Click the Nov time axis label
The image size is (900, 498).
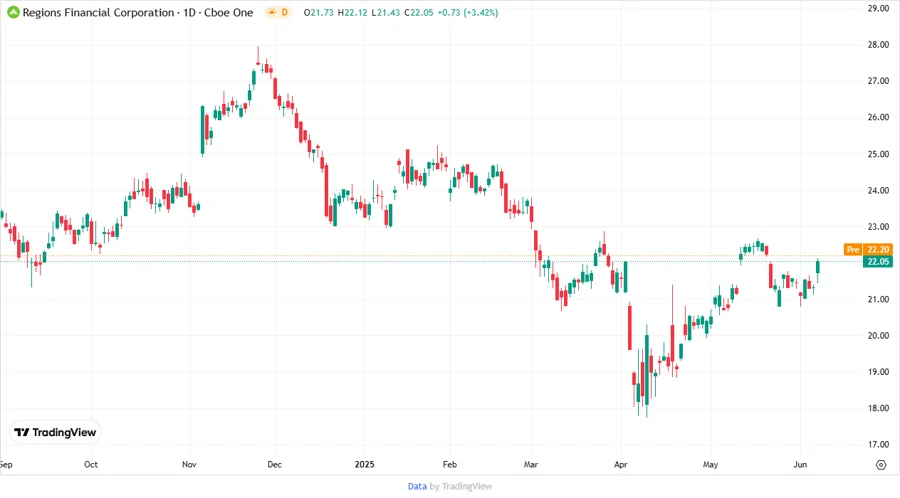[189, 465]
